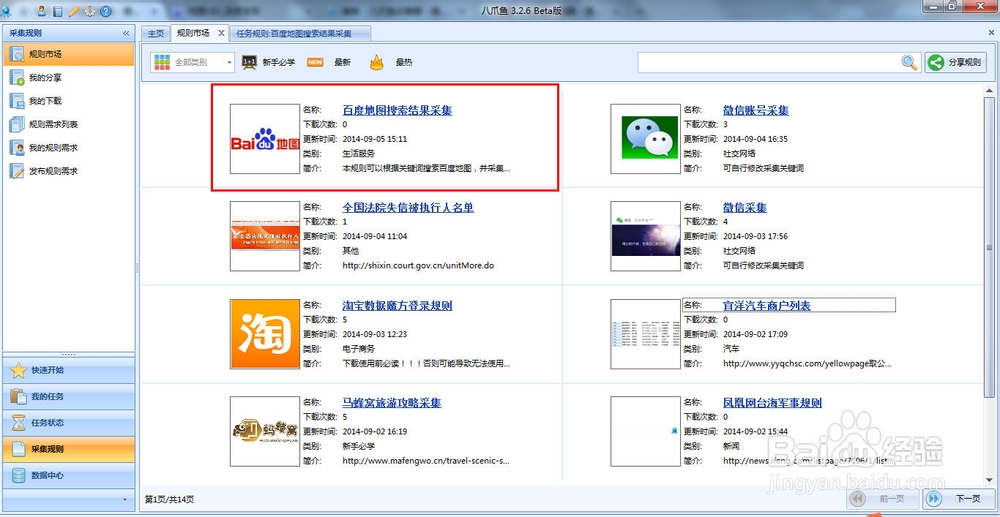
Task: Click the flame hot icon
Action: 376,62
